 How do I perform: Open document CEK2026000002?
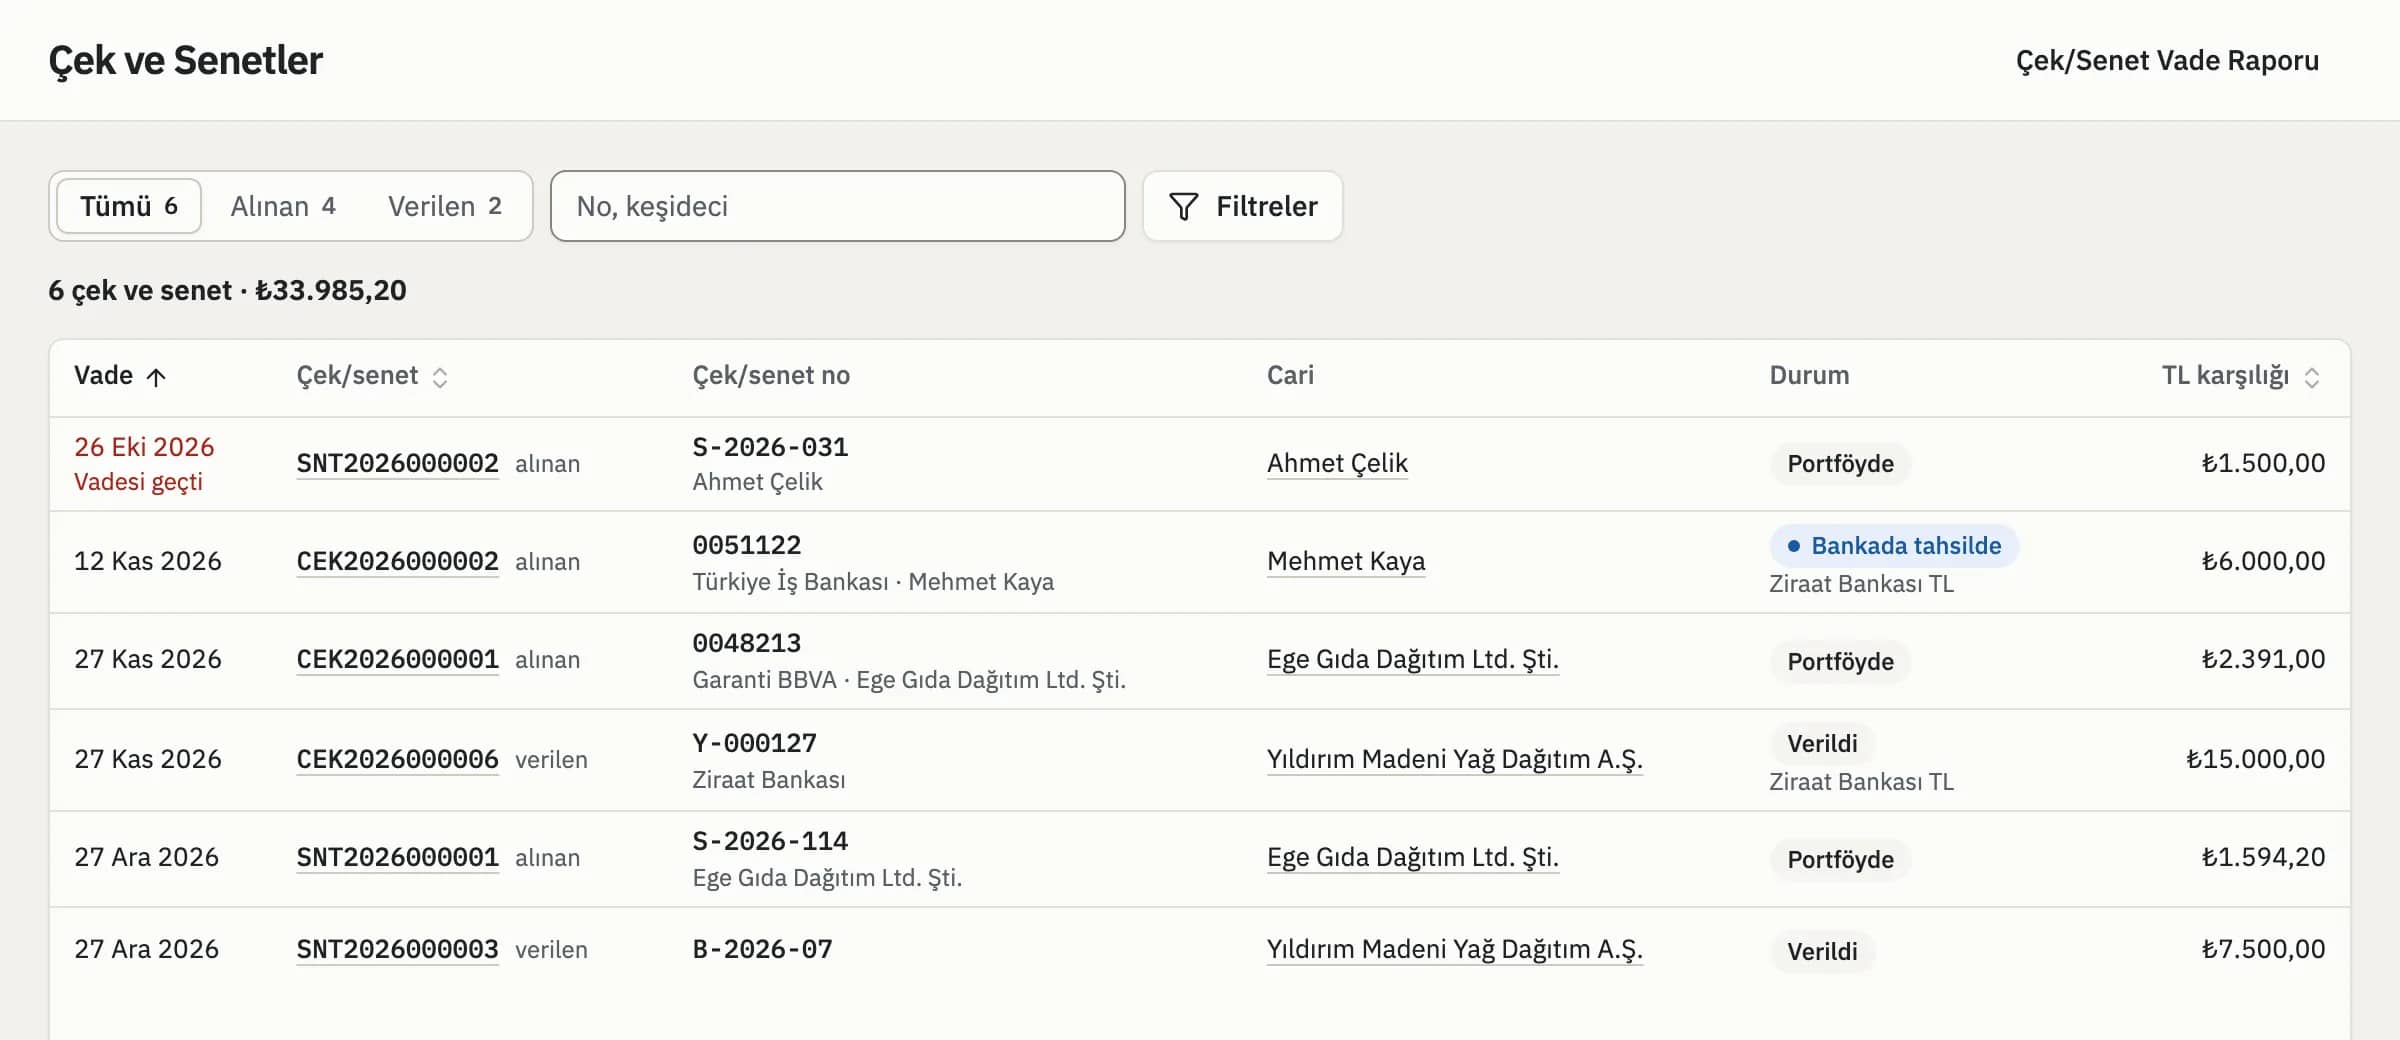[x=397, y=561]
